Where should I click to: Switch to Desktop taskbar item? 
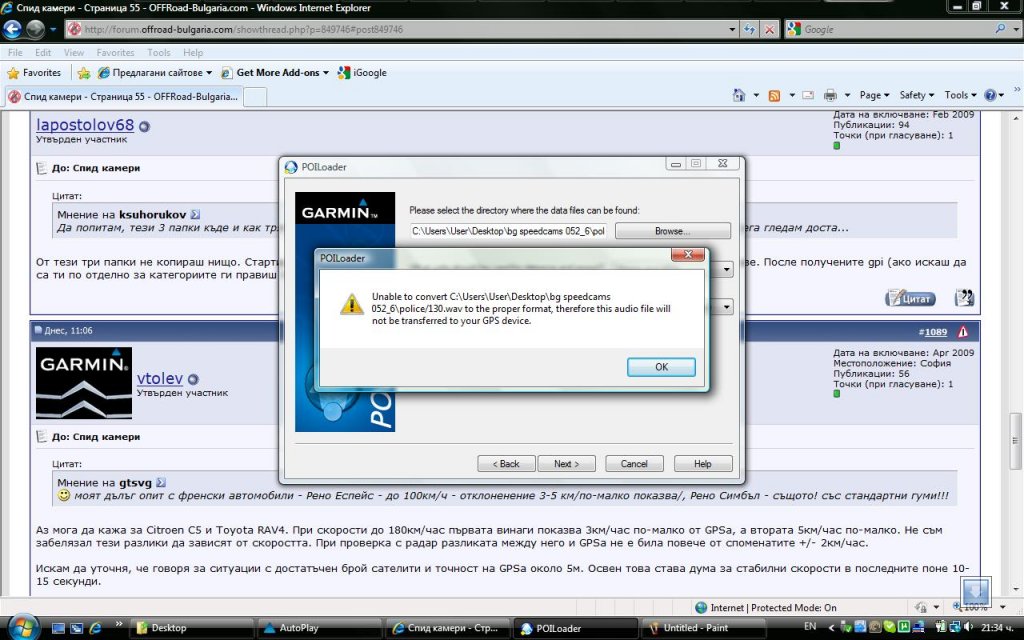point(192,628)
